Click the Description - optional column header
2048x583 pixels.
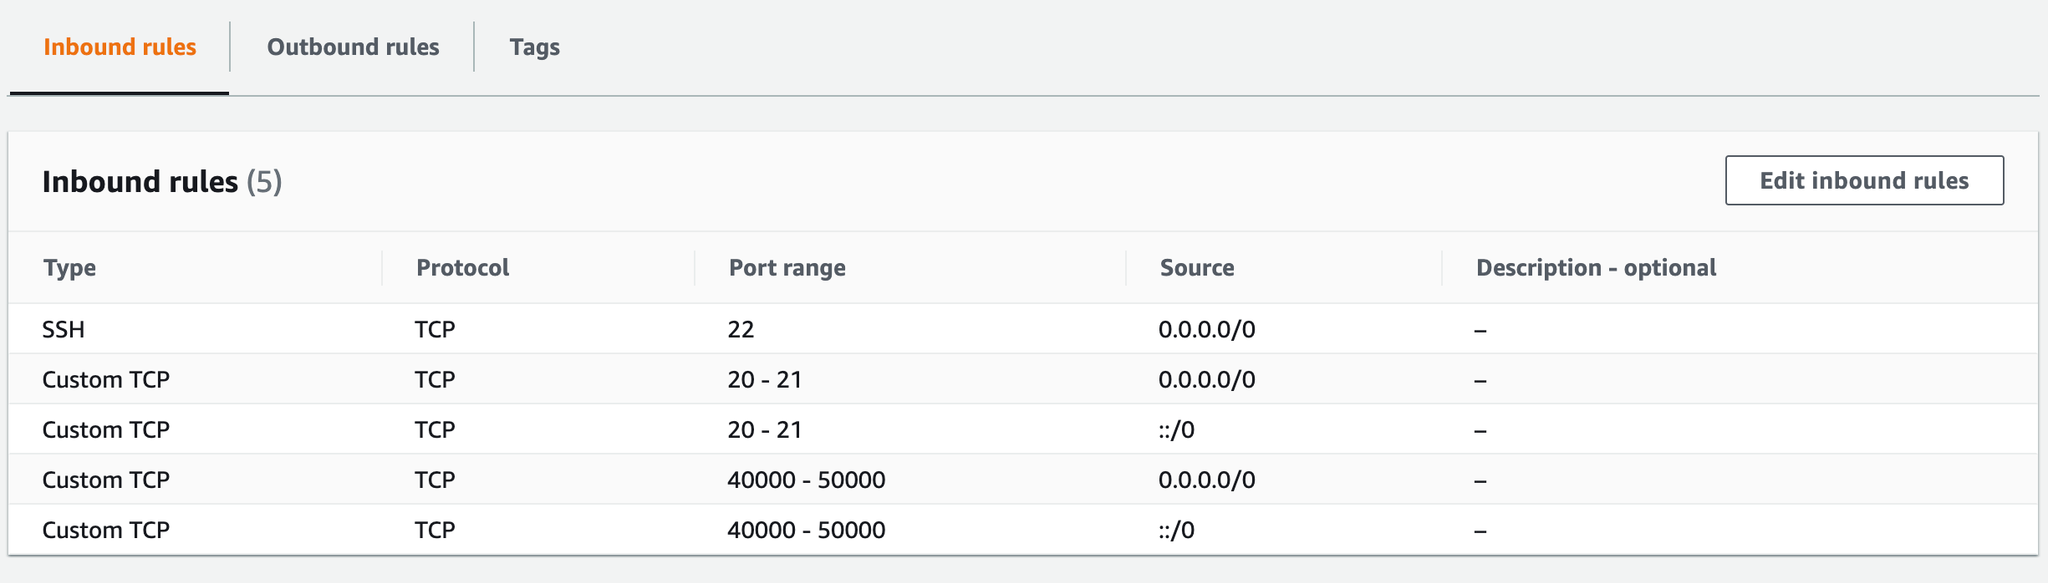(1596, 268)
